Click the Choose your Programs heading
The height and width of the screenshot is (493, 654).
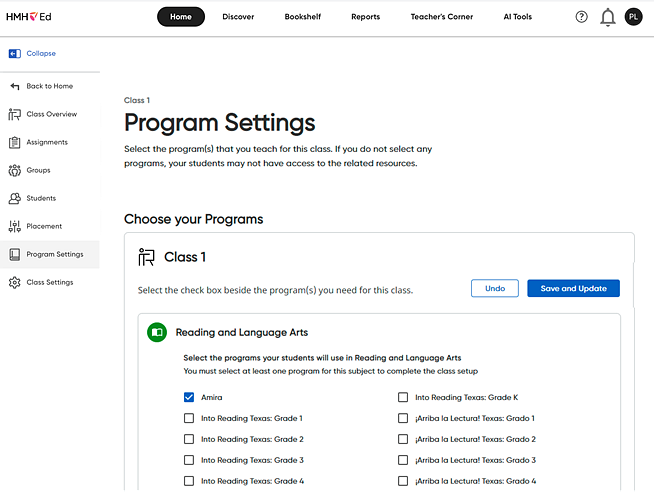point(194,219)
